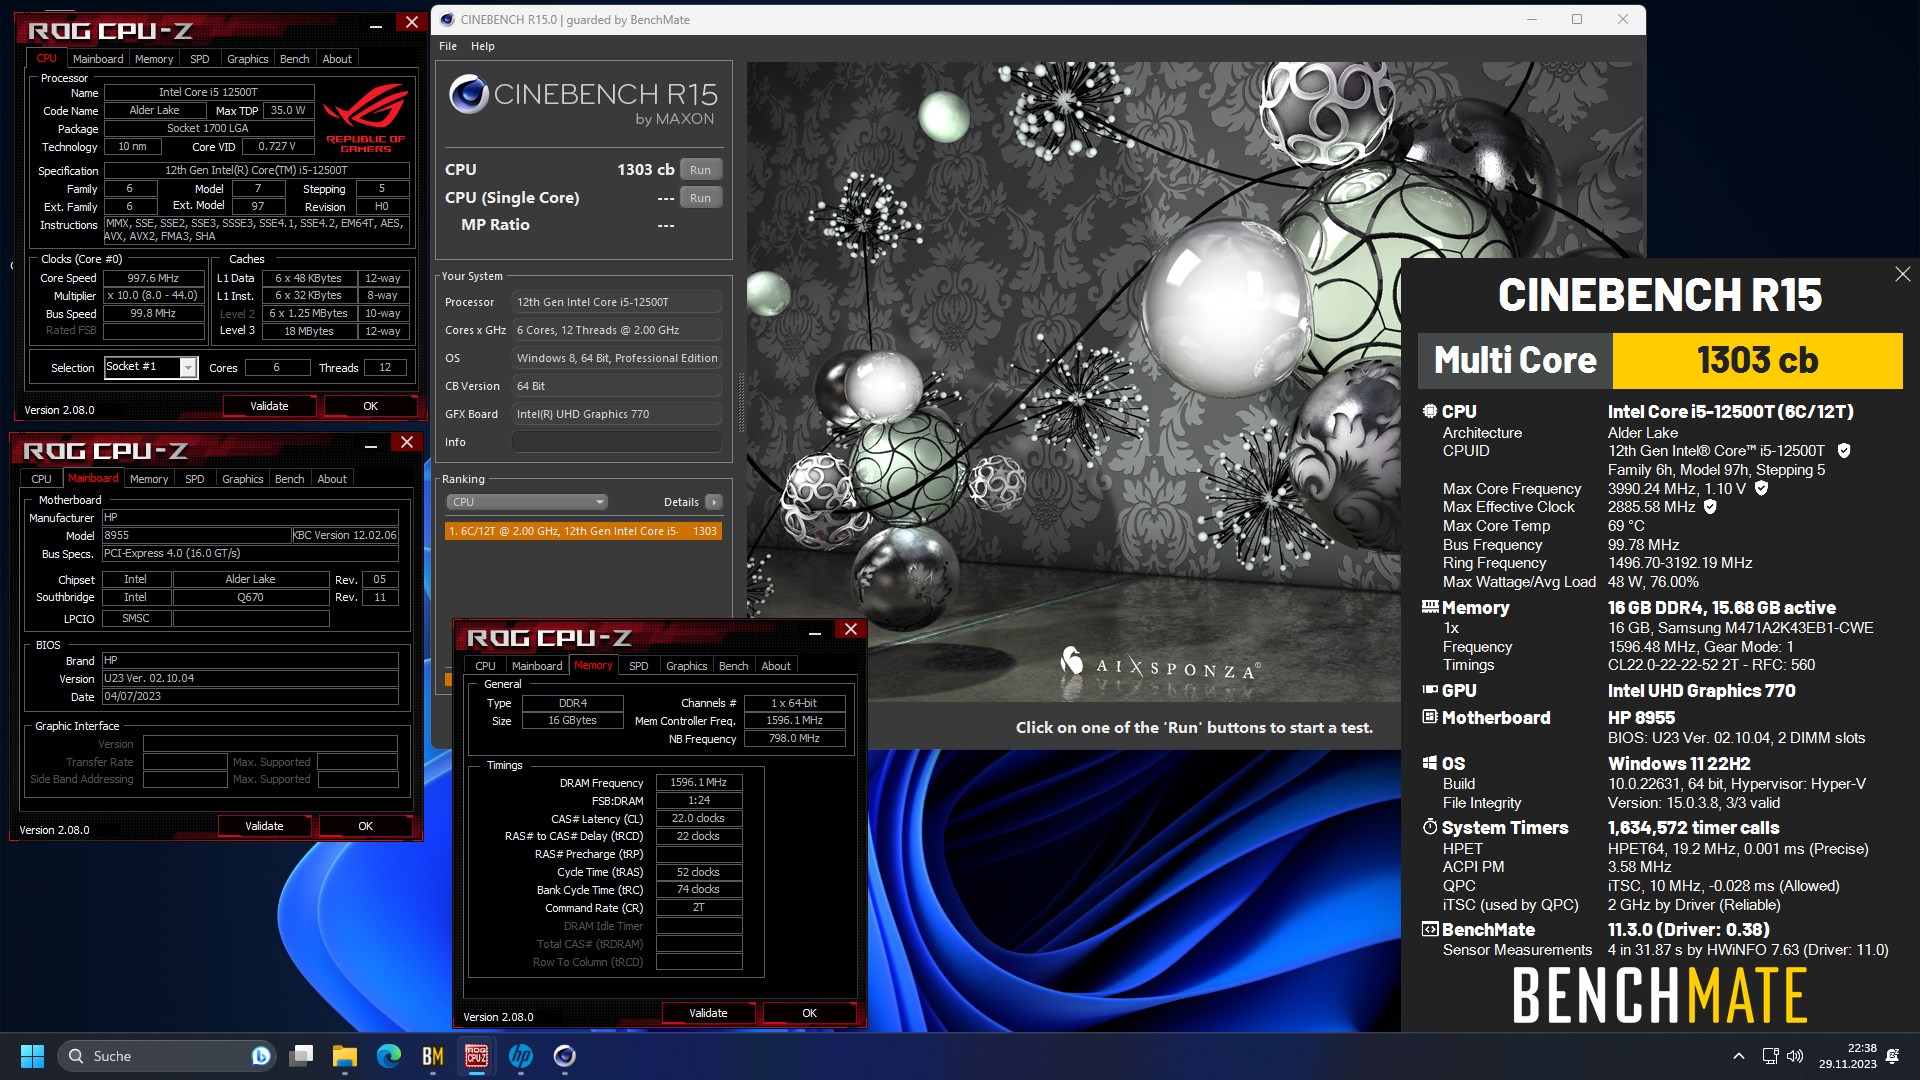Image resolution: width=1920 pixels, height=1080 pixels.
Task: Switch to Cinebench via its taskbar icon
Action: coord(565,1056)
